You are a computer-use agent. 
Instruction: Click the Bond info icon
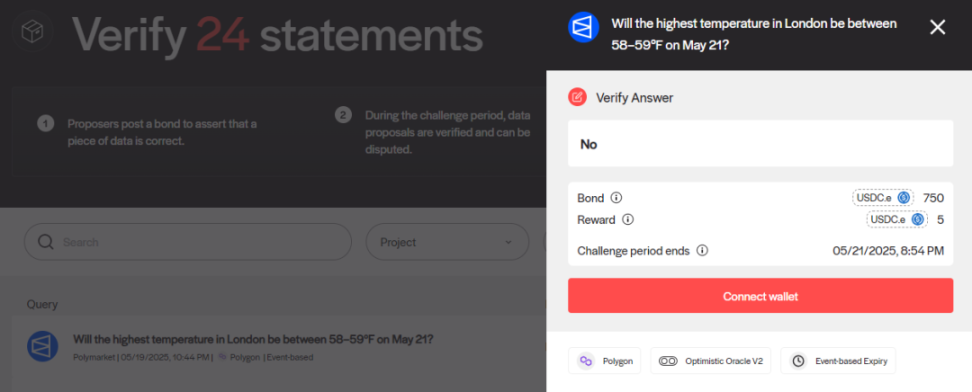coord(616,198)
